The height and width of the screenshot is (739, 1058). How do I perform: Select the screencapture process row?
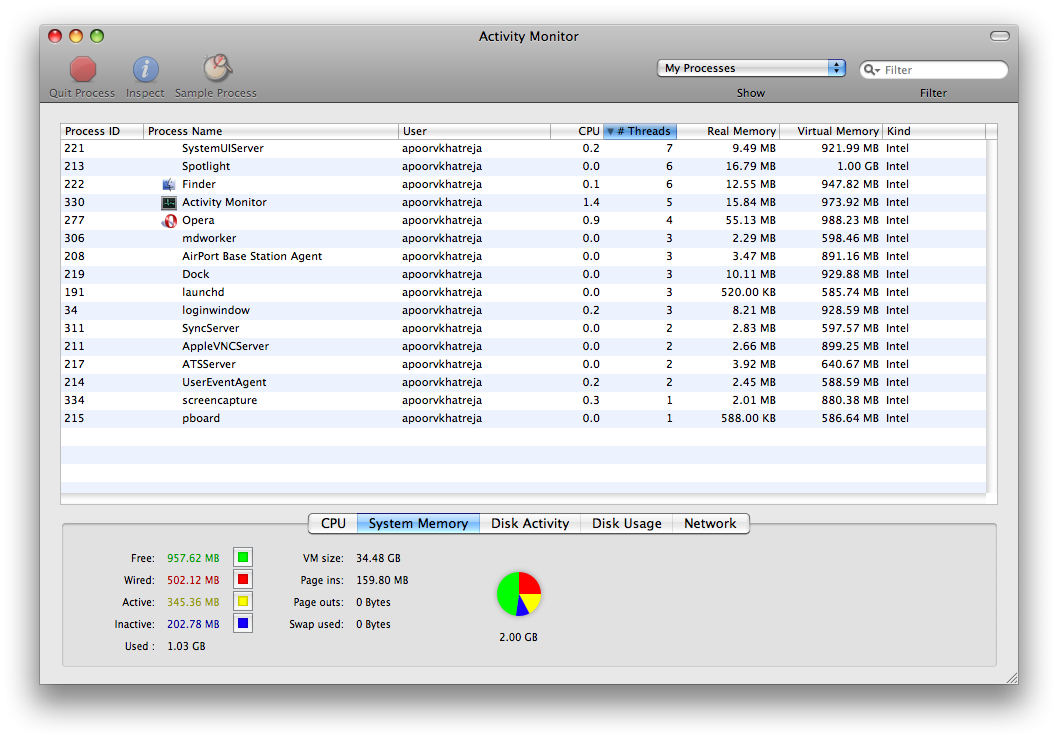[x=523, y=400]
